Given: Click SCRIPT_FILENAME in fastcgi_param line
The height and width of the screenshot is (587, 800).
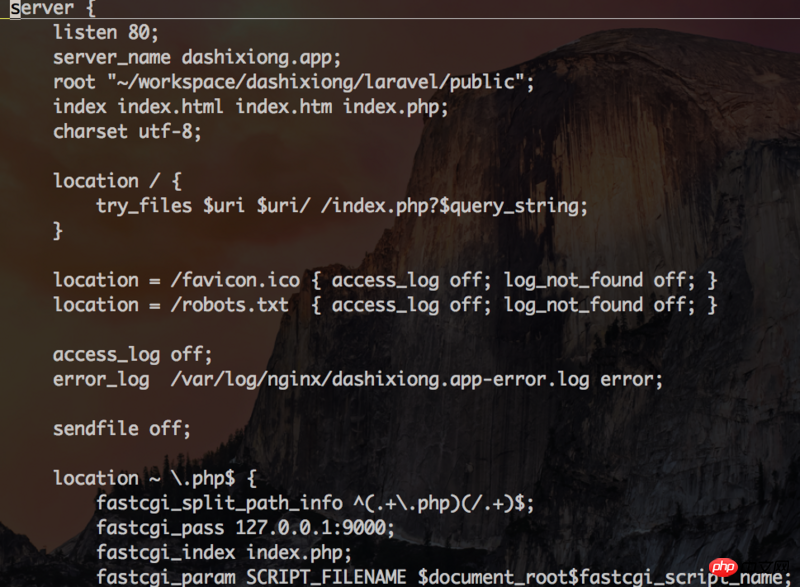Looking at the screenshot, I should 326,577.
